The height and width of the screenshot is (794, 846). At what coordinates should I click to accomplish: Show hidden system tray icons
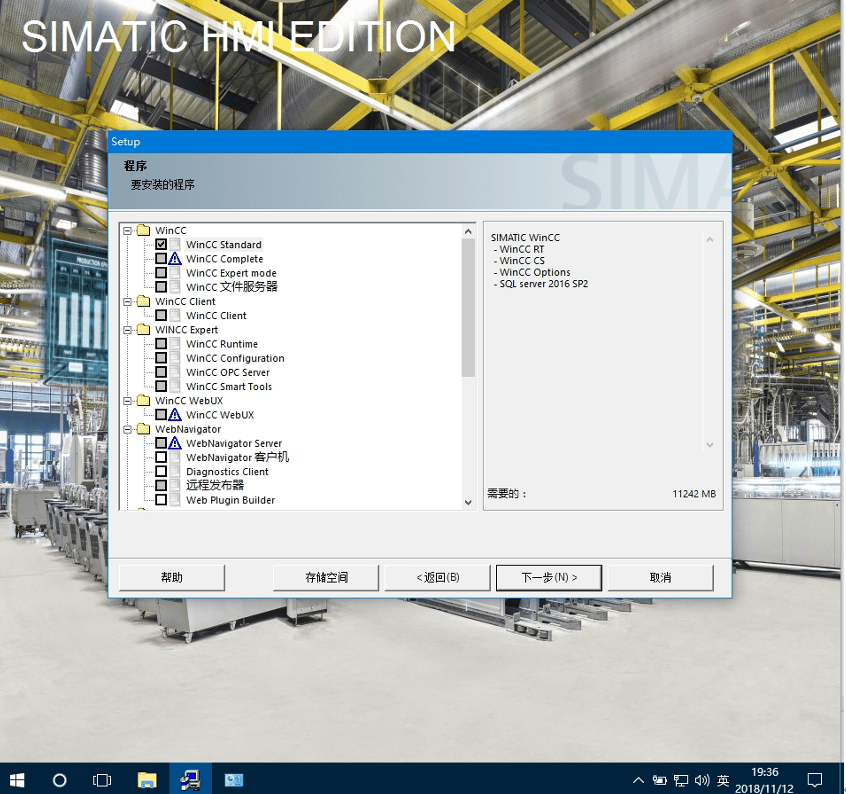pos(638,781)
